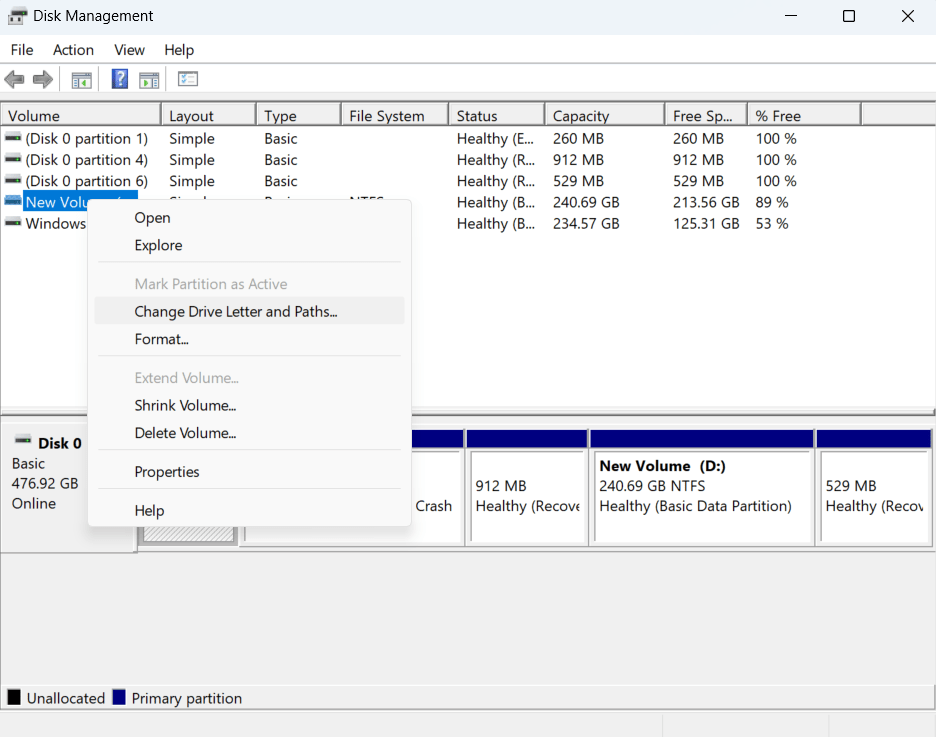
Task: Select the Disk 0 partition 1 drive icon
Action: coord(13,138)
